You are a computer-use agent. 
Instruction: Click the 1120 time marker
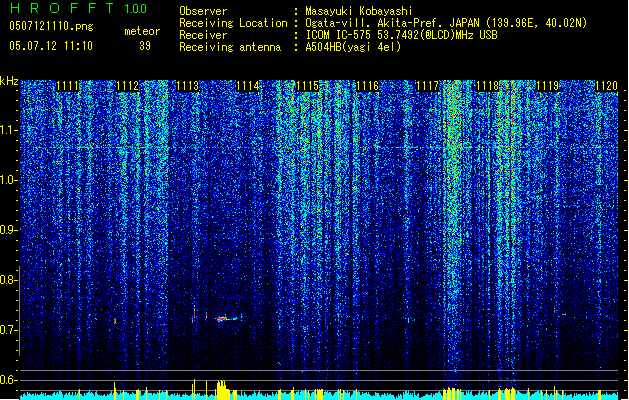pos(607,86)
